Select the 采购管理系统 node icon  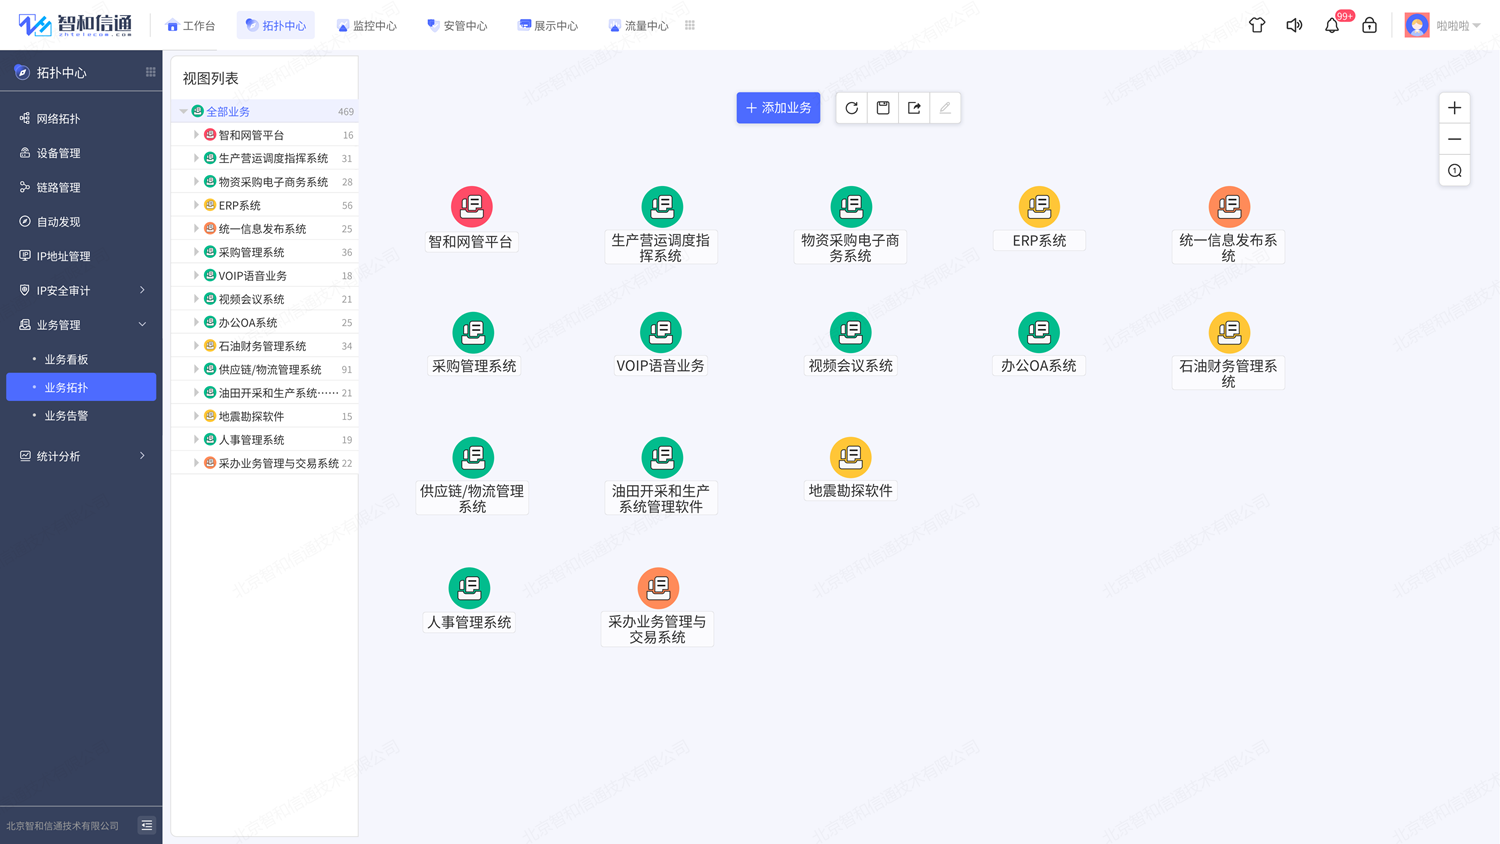point(473,332)
